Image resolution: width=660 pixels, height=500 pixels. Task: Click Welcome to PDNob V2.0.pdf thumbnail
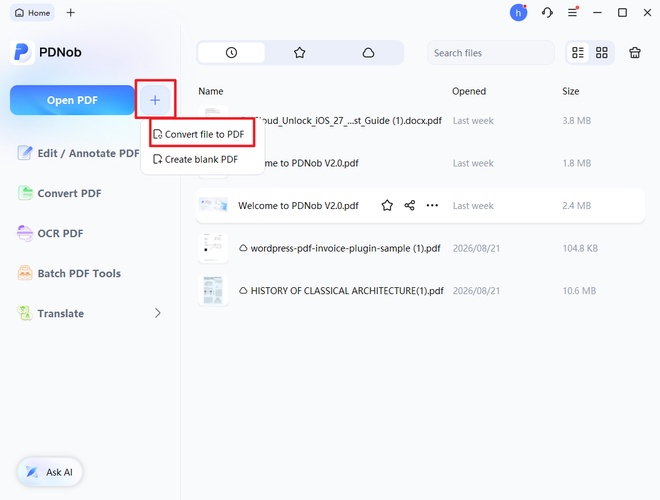(213, 205)
